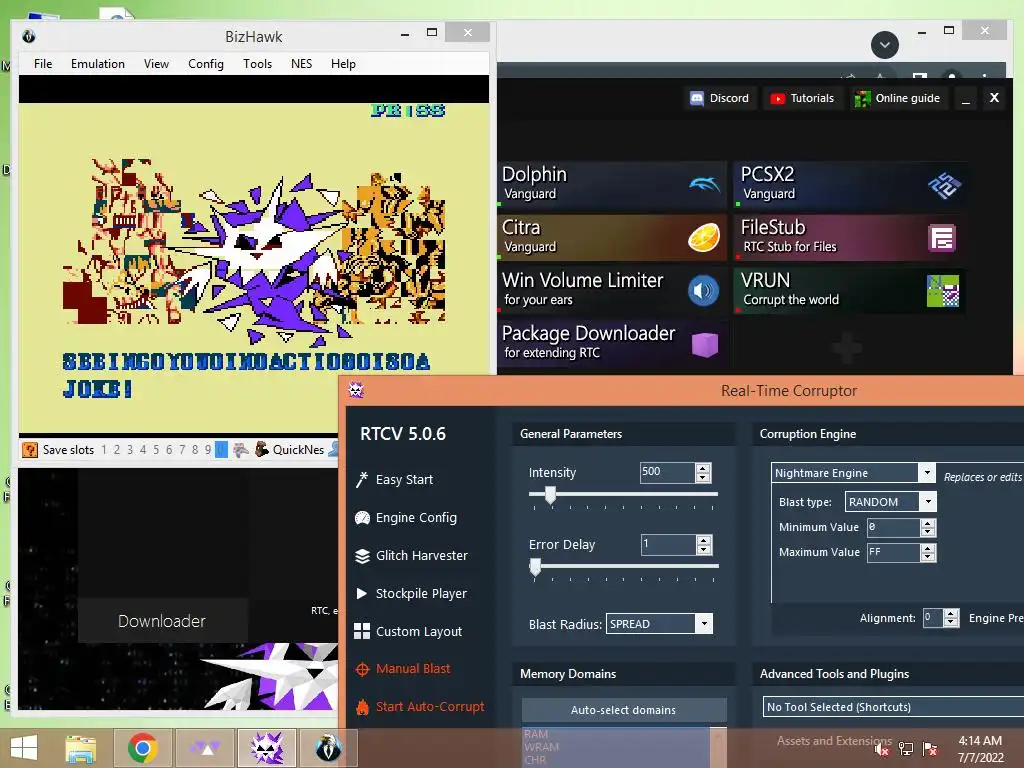Open Google Chrome from the taskbar
This screenshot has height=768, width=1024.
click(142, 748)
